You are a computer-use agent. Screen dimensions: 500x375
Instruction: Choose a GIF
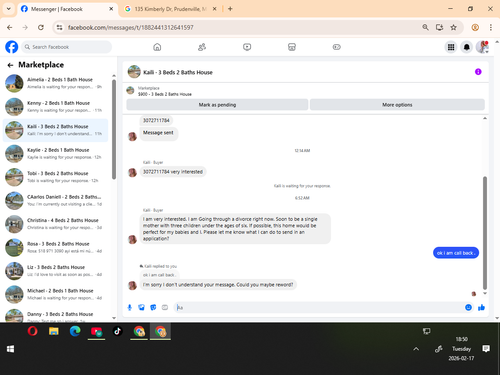tap(165, 307)
